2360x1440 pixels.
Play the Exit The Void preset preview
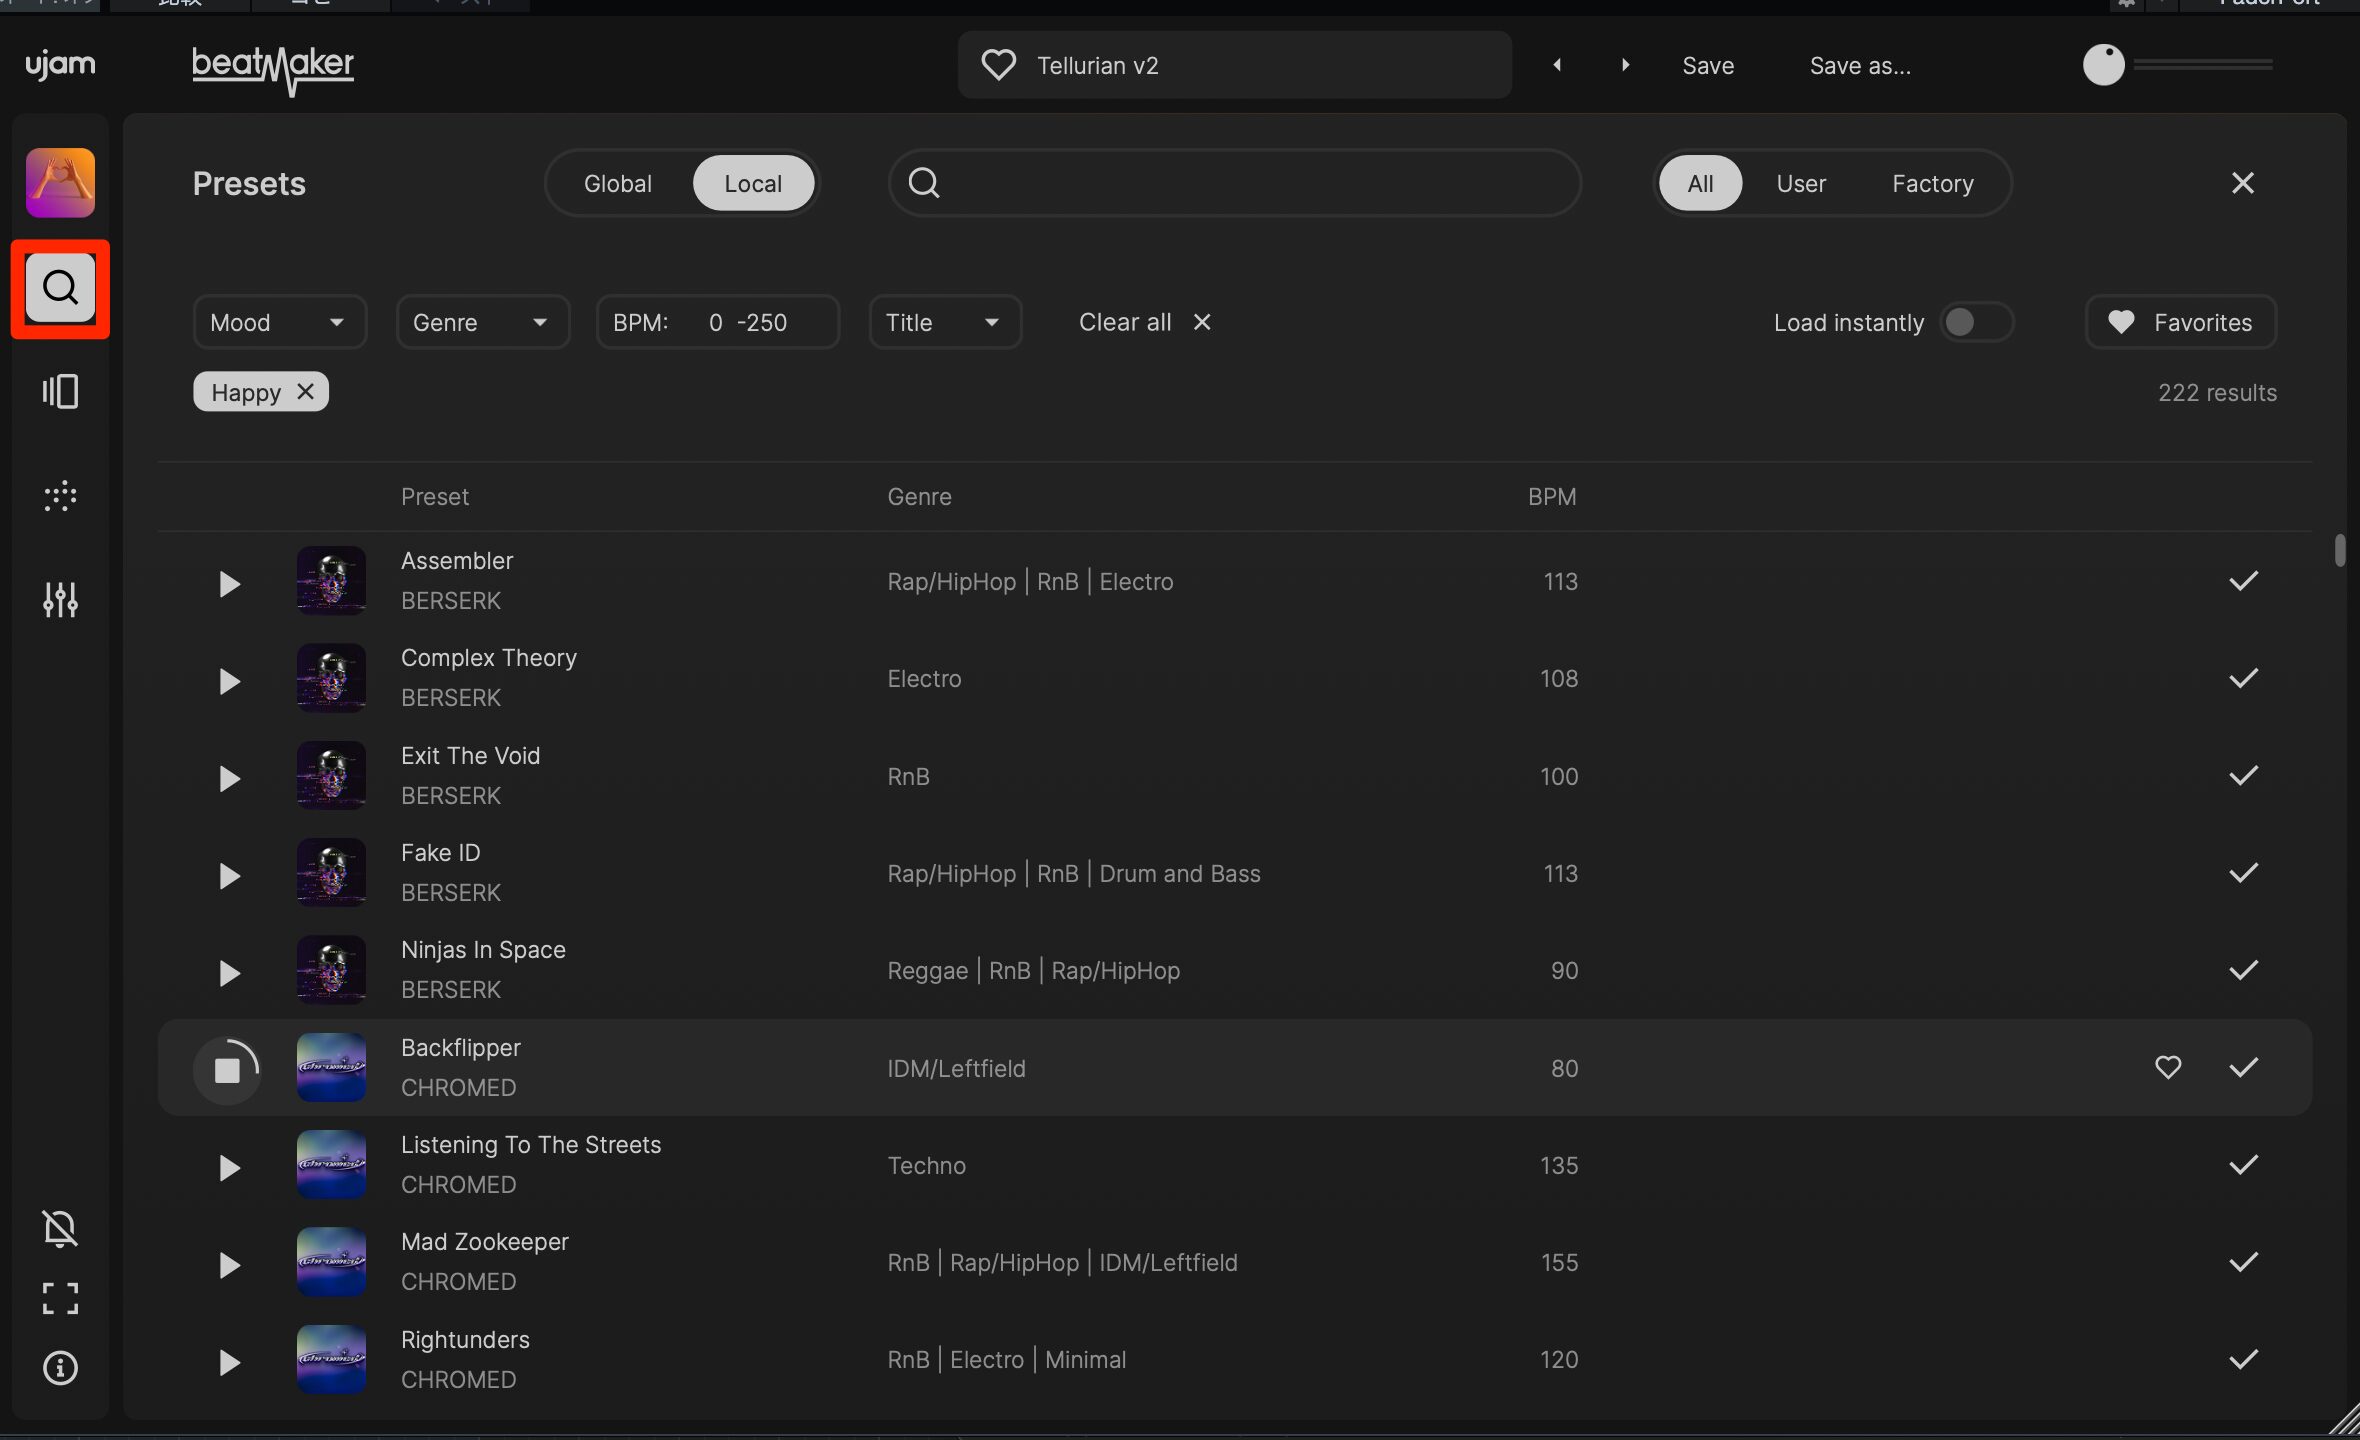click(x=229, y=778)
